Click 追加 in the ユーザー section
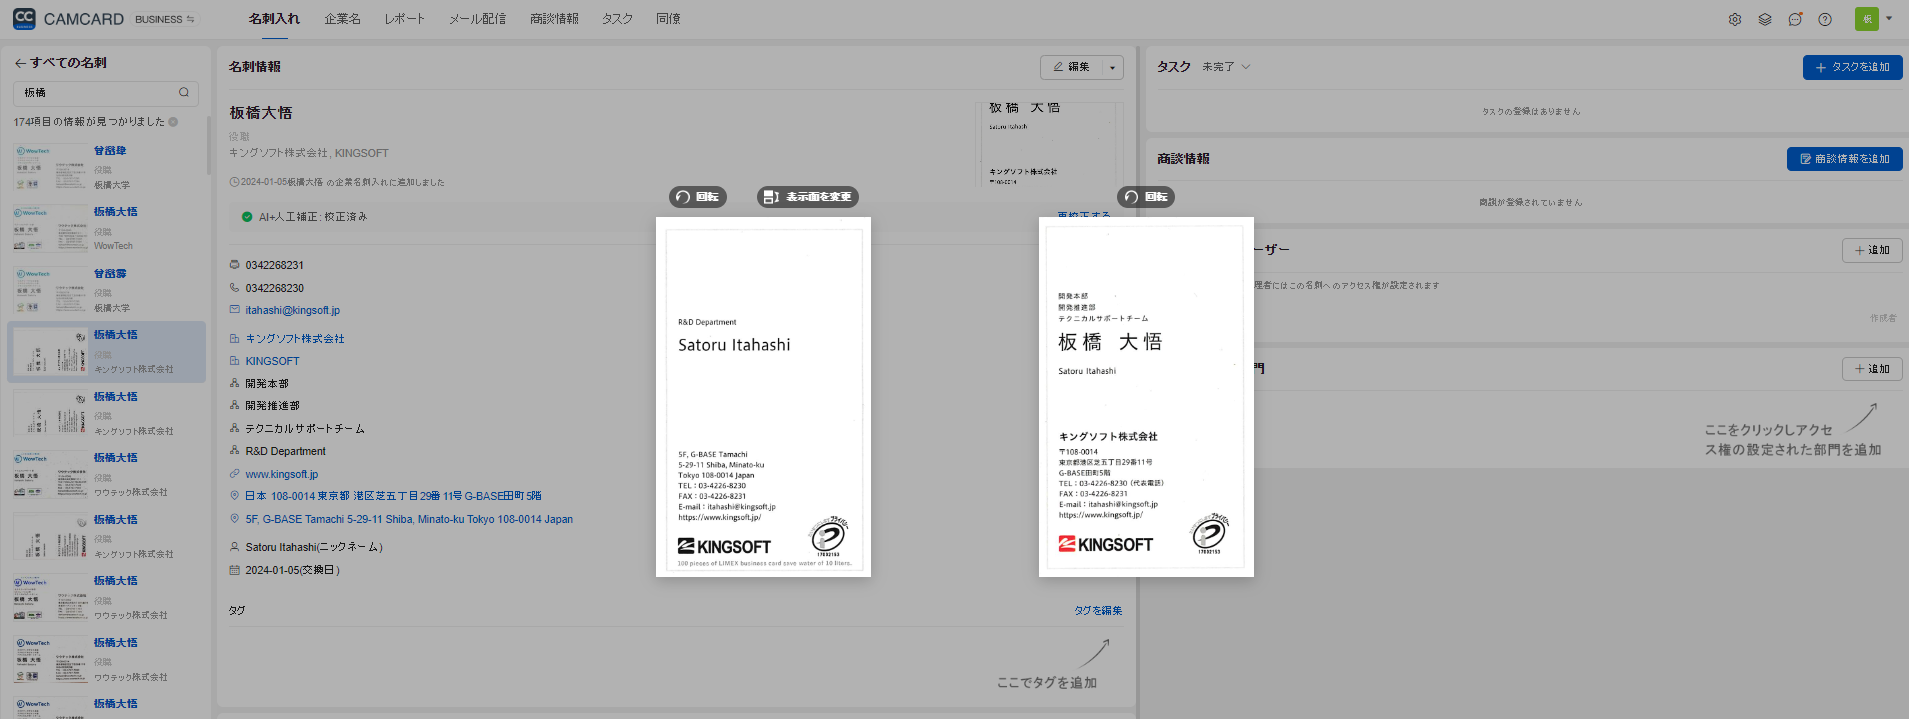1909x719 pixels. (1872, 250)
